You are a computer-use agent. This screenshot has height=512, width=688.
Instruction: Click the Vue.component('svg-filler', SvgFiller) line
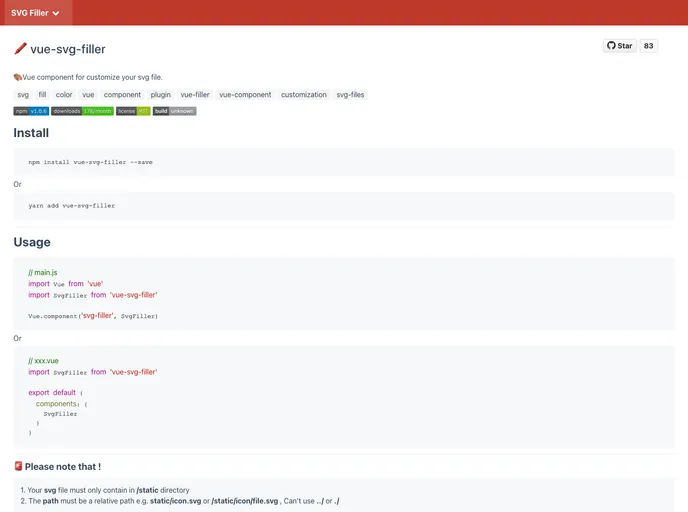click(93, 316)
